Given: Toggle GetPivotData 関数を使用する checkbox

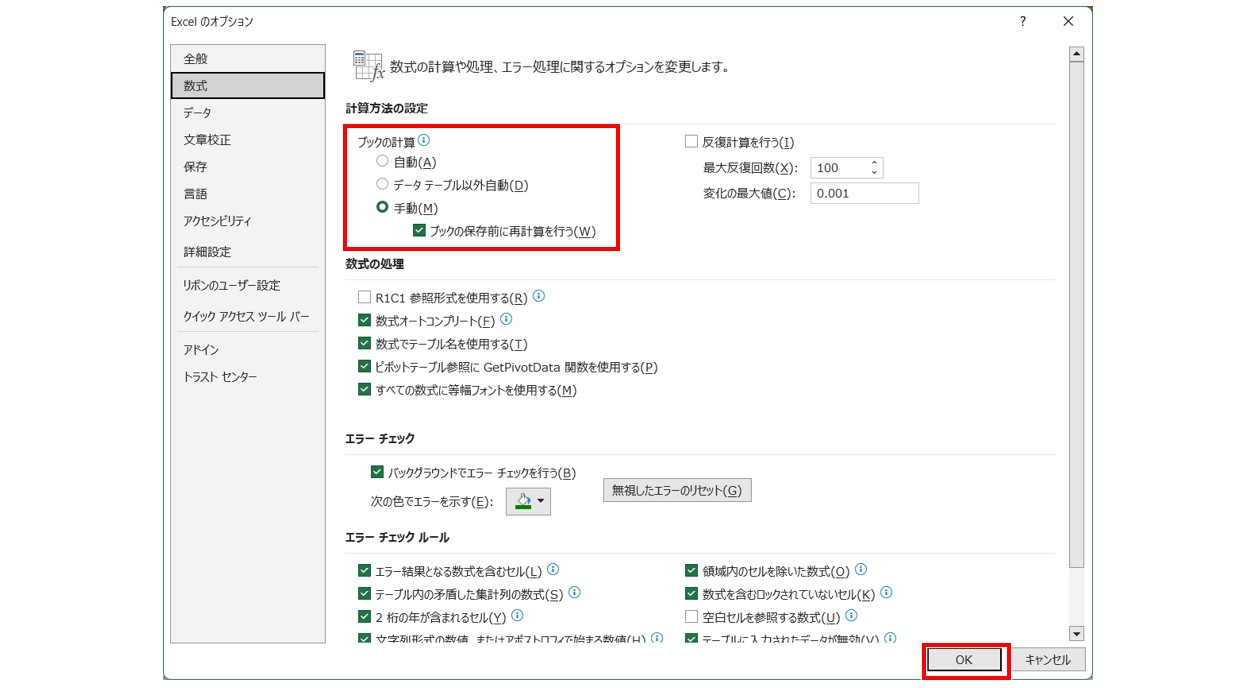Looking at the screenshot, I should 364,367.
